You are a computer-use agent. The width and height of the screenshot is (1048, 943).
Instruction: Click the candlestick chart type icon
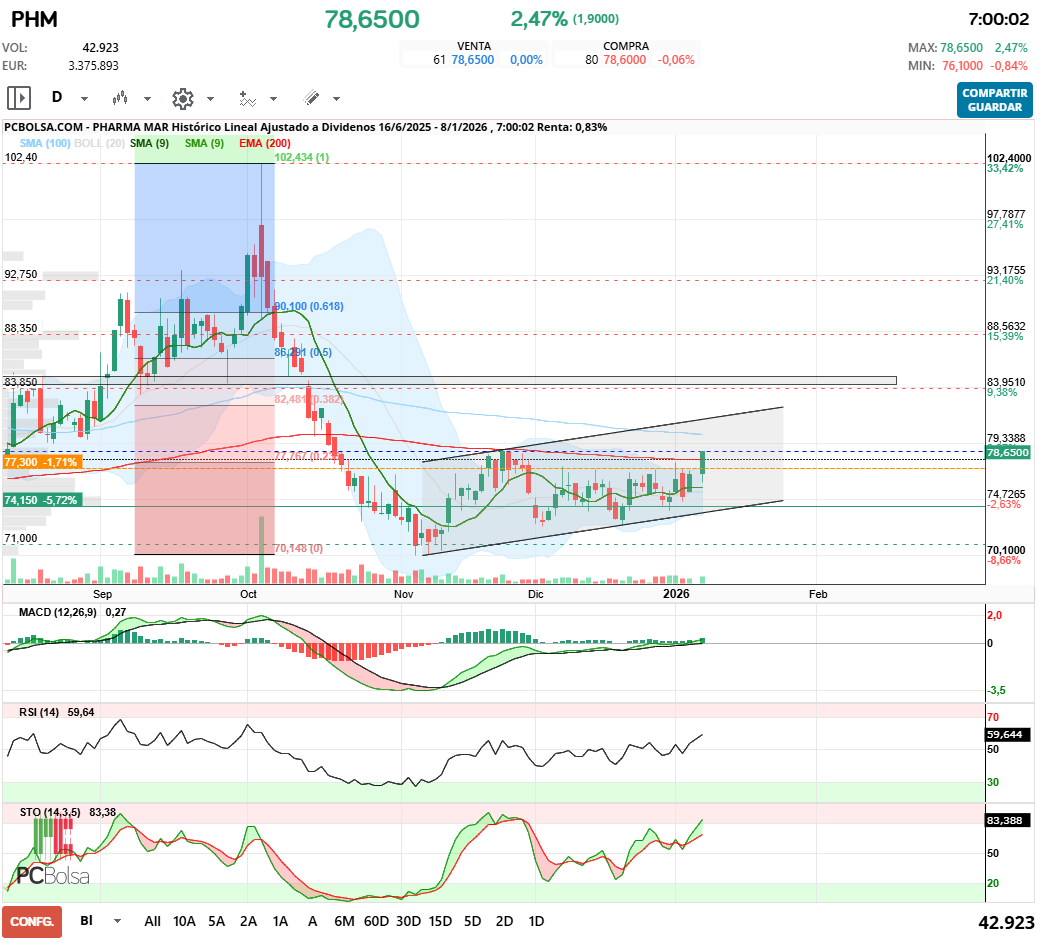coord(121,98)
